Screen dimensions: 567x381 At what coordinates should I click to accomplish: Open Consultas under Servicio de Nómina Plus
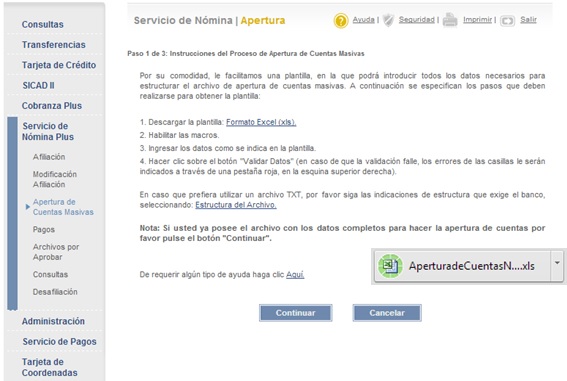click(x=50, y=274)
